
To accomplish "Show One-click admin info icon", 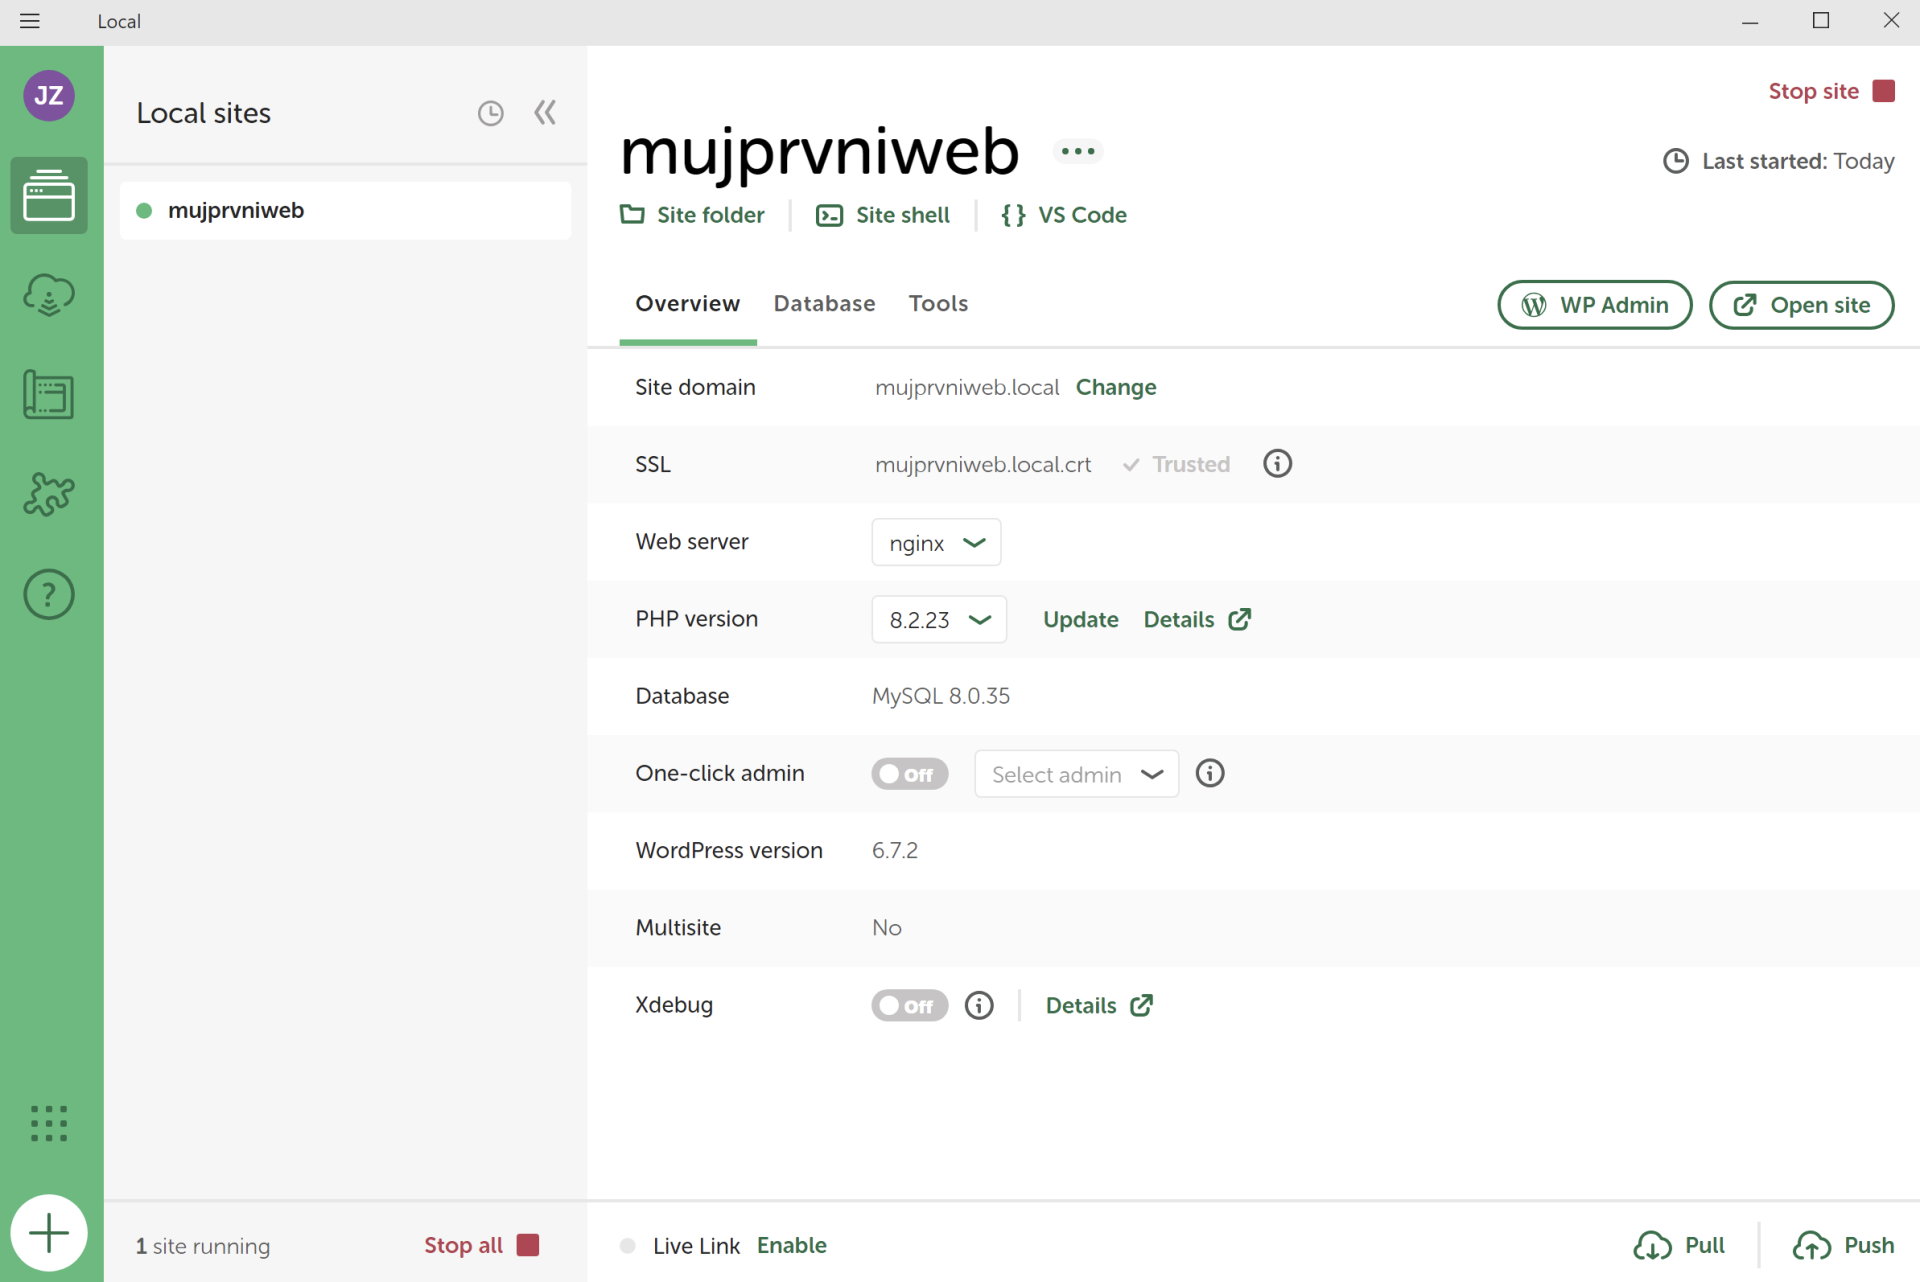I will (1210, 773).
